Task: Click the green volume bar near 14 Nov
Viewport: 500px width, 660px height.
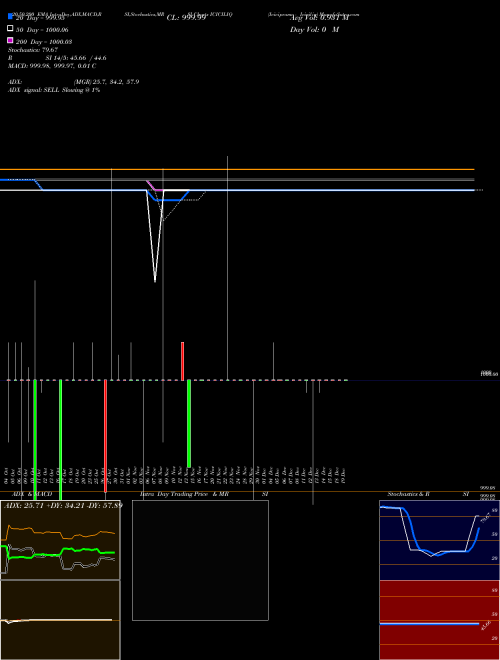Action: coord(189,423)
